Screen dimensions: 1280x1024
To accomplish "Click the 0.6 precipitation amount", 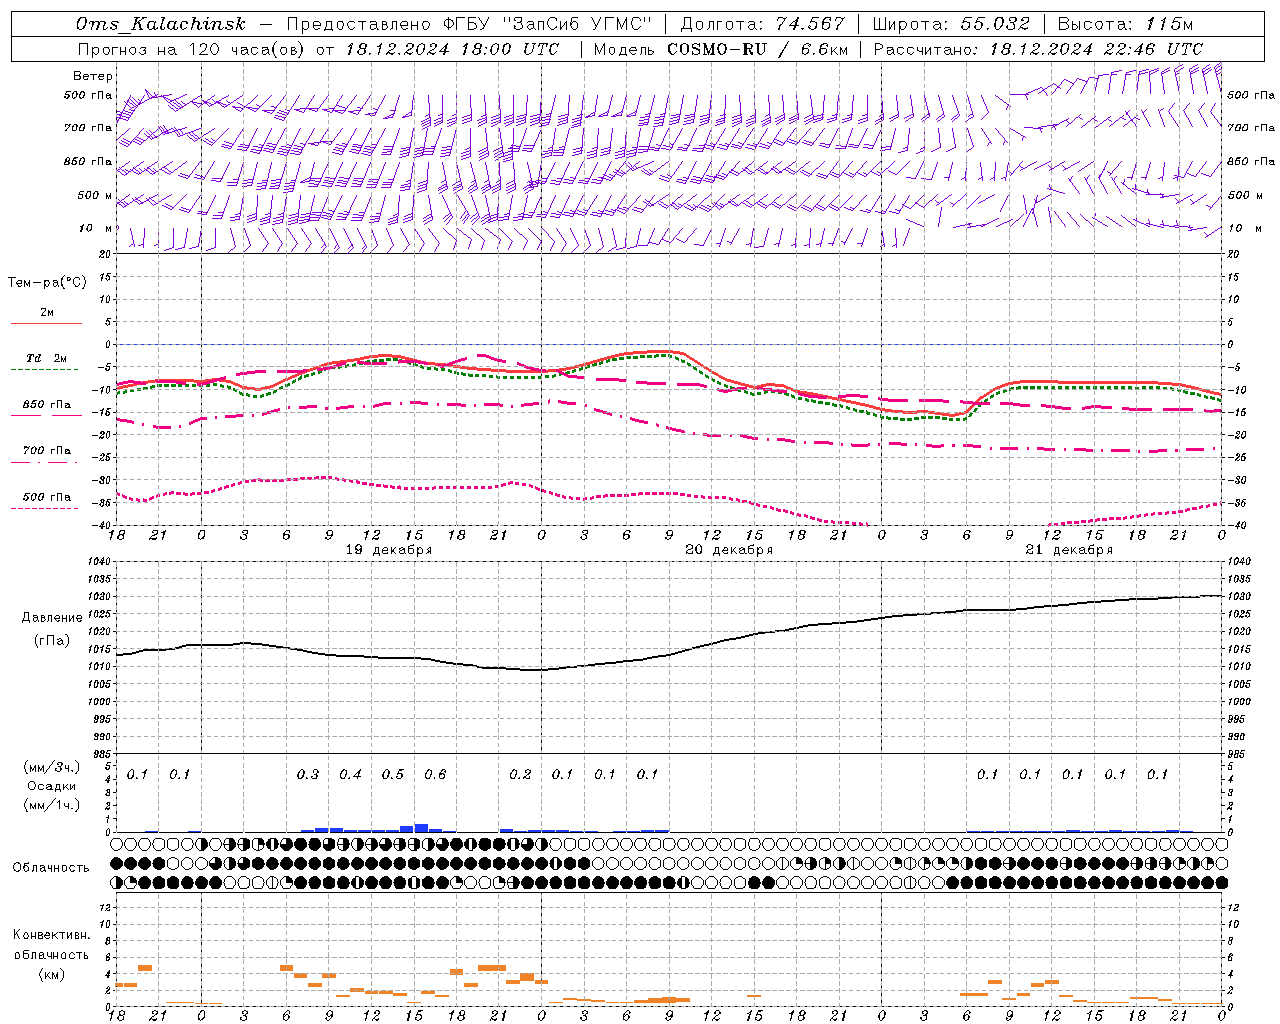I will 435,775.
